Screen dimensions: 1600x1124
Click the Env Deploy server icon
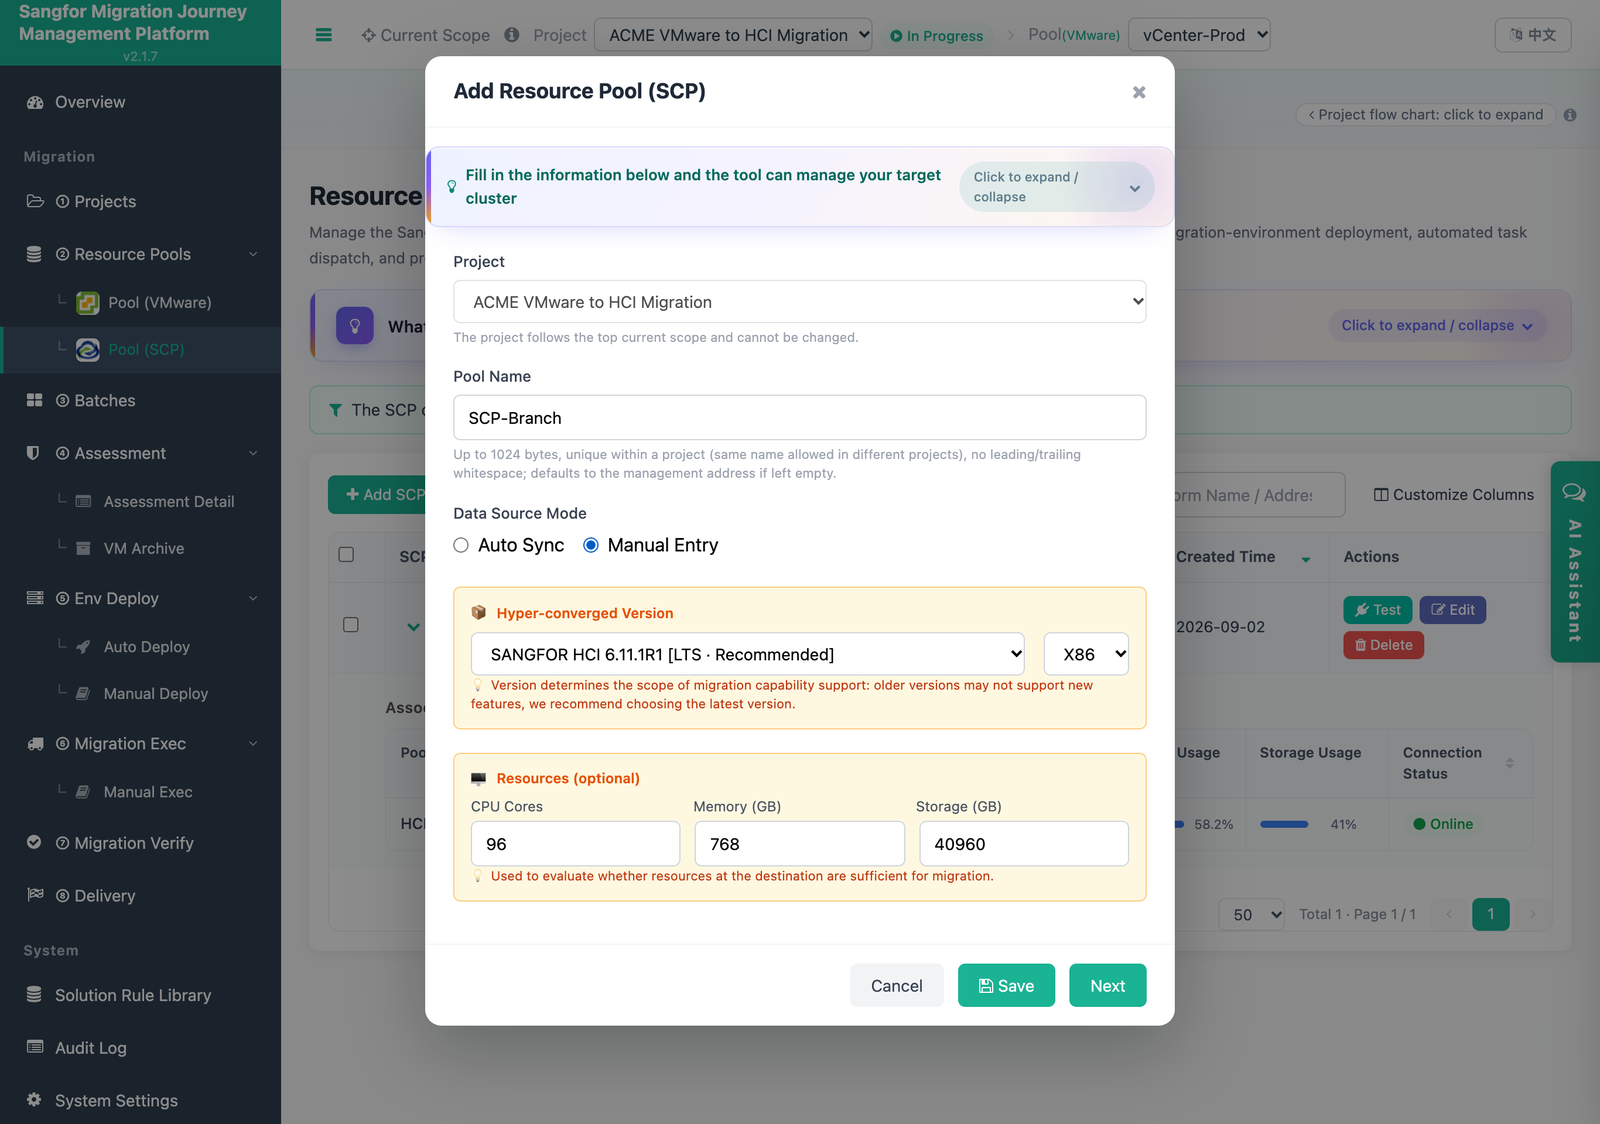35,598
